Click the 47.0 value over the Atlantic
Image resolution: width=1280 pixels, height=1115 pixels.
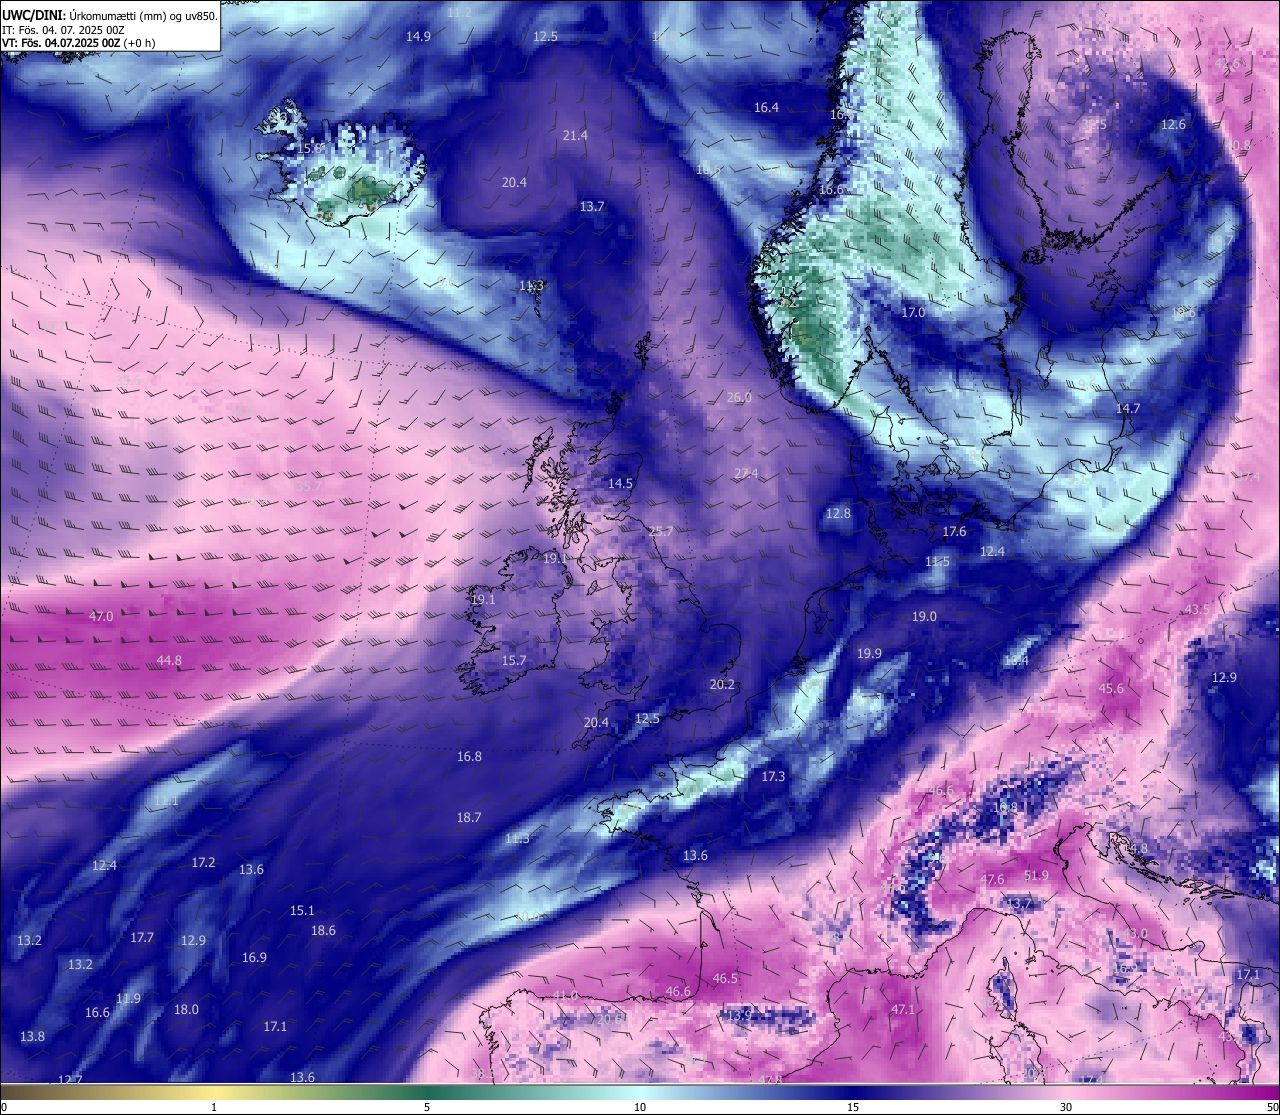(x=101, y=617)
